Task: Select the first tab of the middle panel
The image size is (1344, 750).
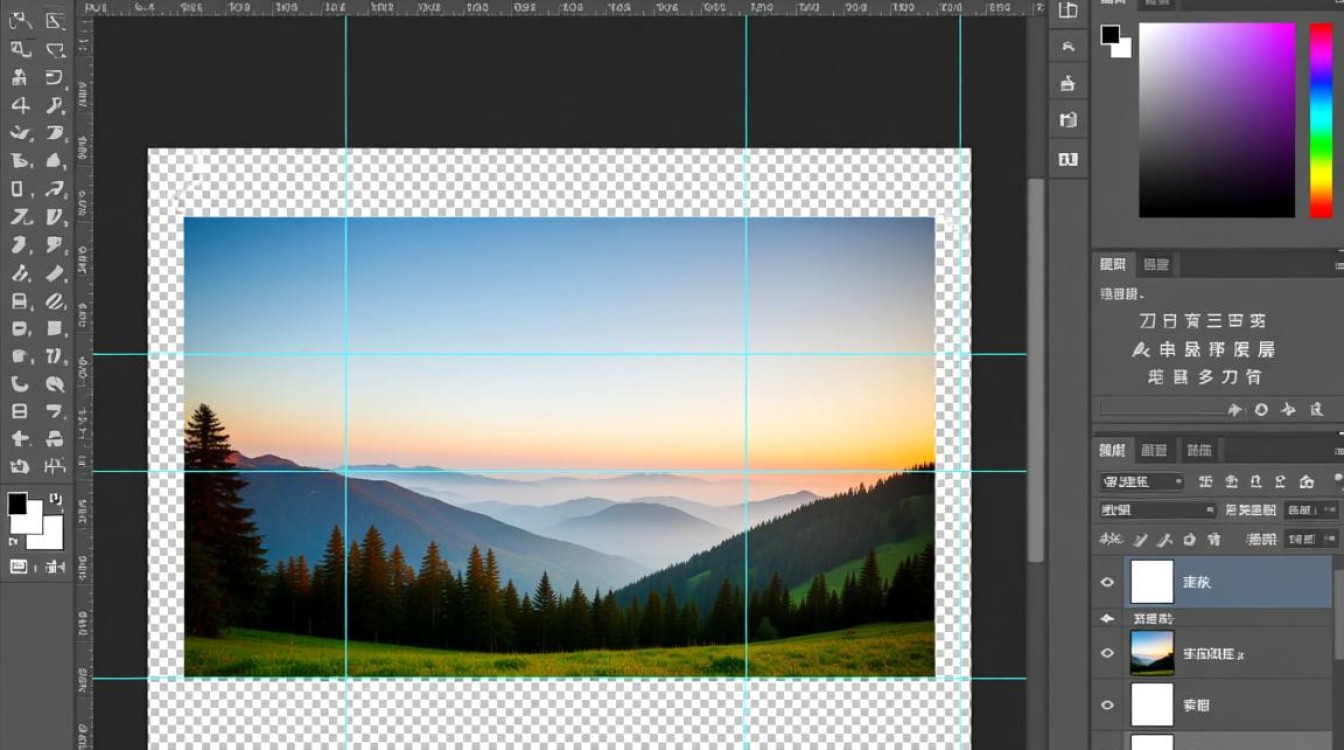Action: pos(1113,265)
